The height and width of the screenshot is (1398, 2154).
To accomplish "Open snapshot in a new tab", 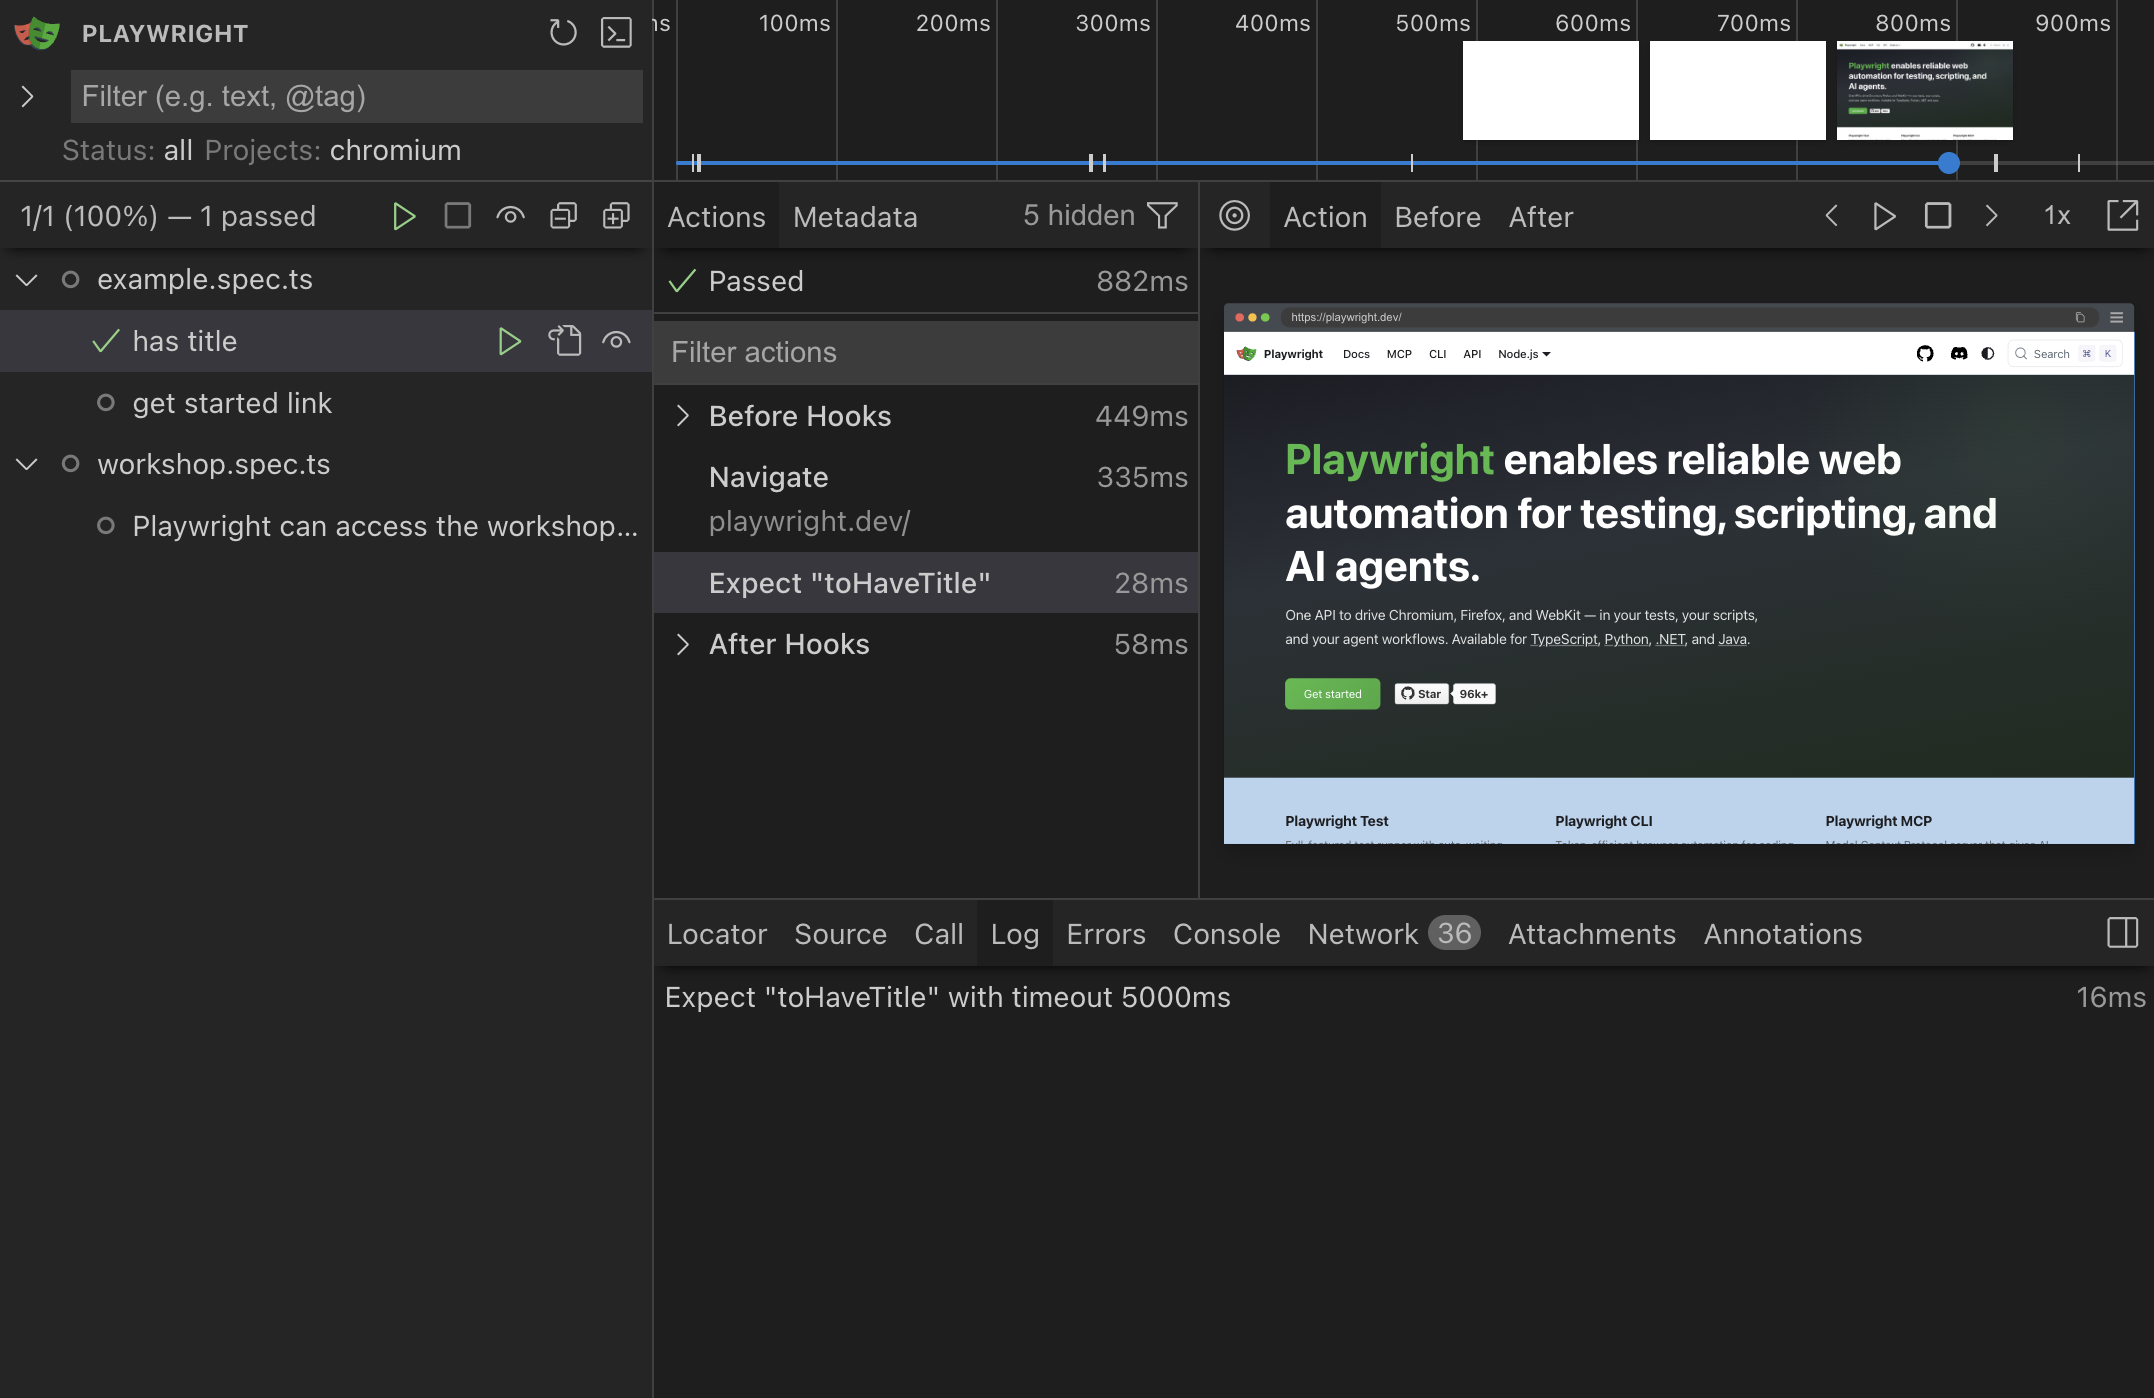I will 2122,216.
